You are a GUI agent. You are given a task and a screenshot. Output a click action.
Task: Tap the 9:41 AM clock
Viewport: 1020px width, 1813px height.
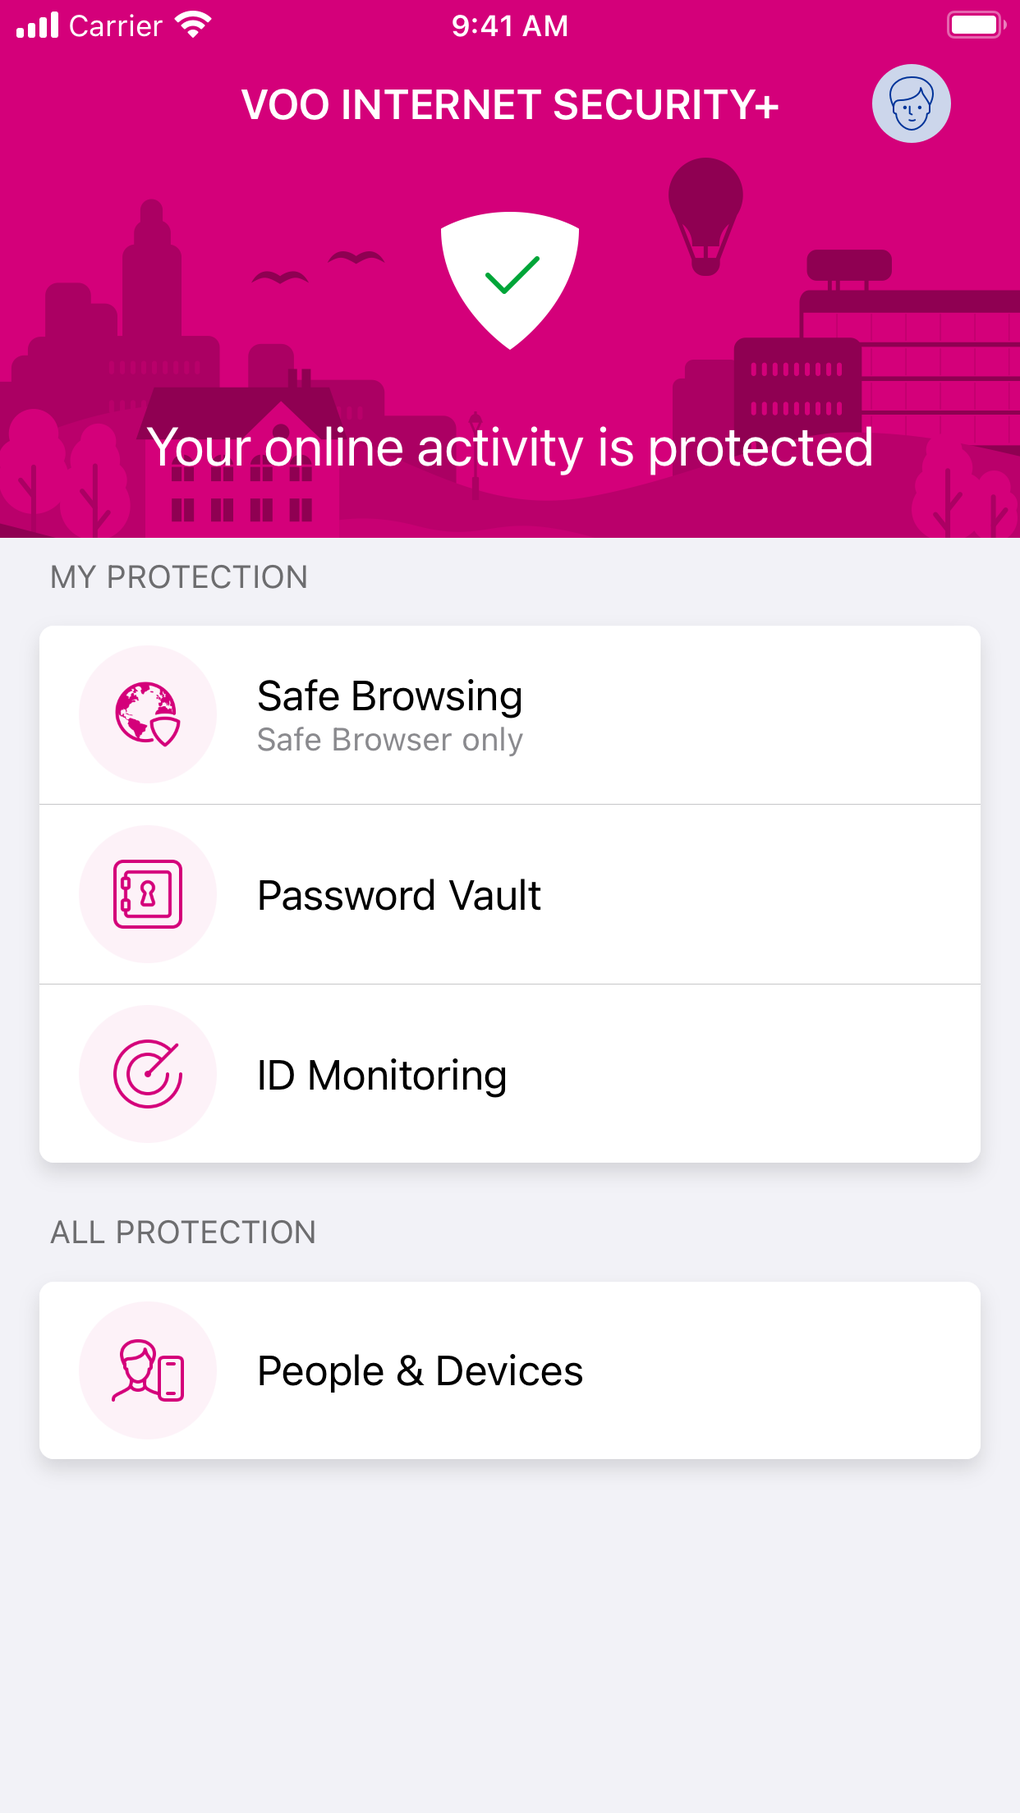pyautogui.click(x=510, y=26)
